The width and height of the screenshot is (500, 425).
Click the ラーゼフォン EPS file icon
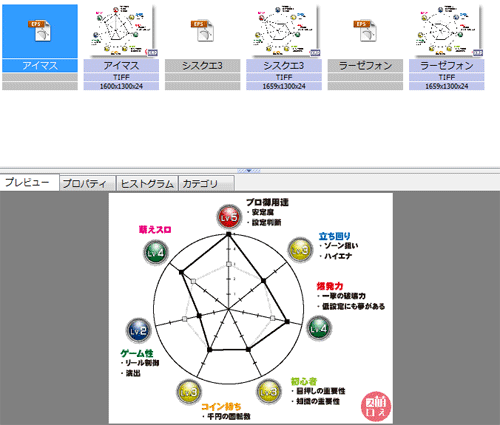point(365,31)
